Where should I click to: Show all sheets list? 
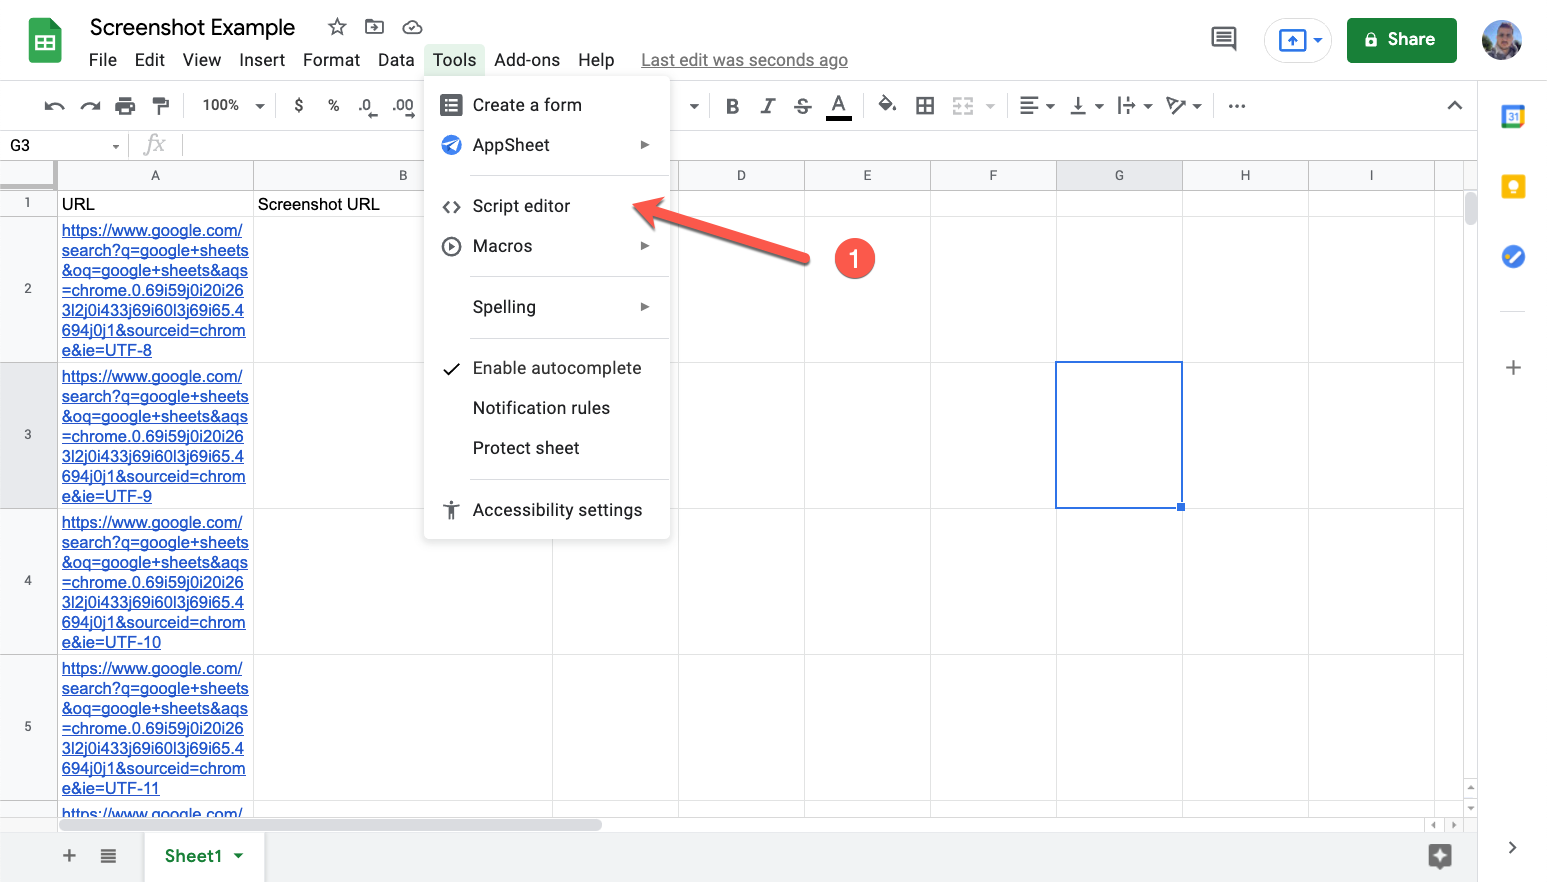click(108, 856)
